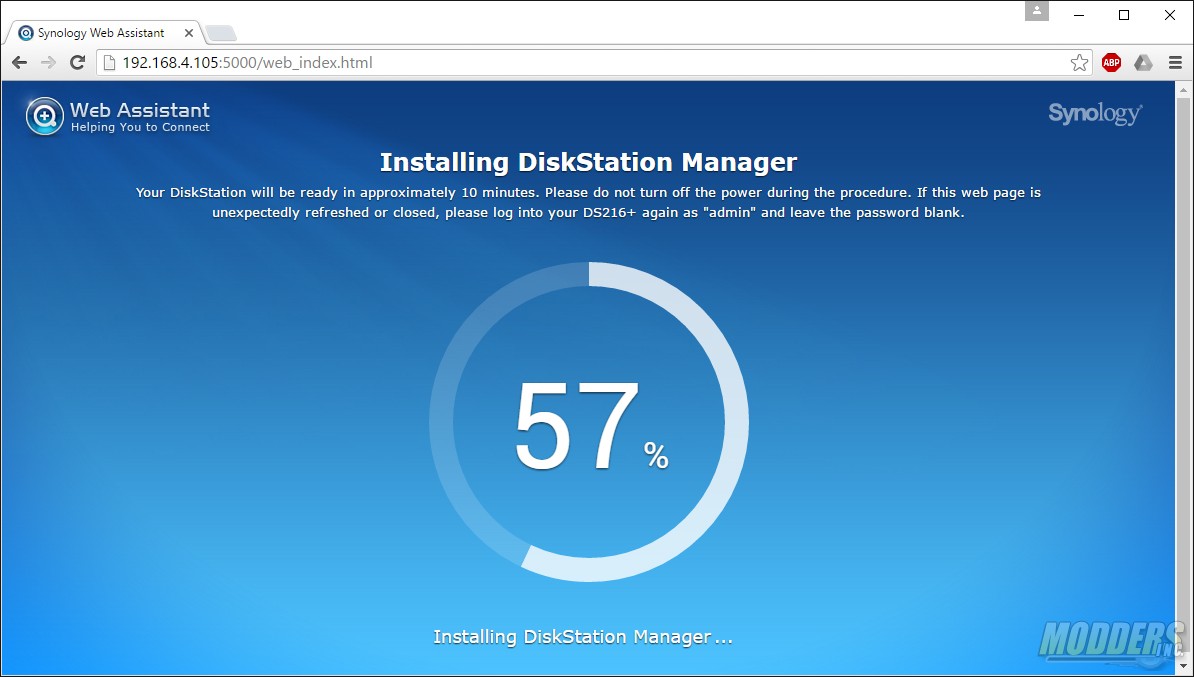Maximize the Chrome window
This screenshot has height=677, width=1194.
pos(1124,14)
